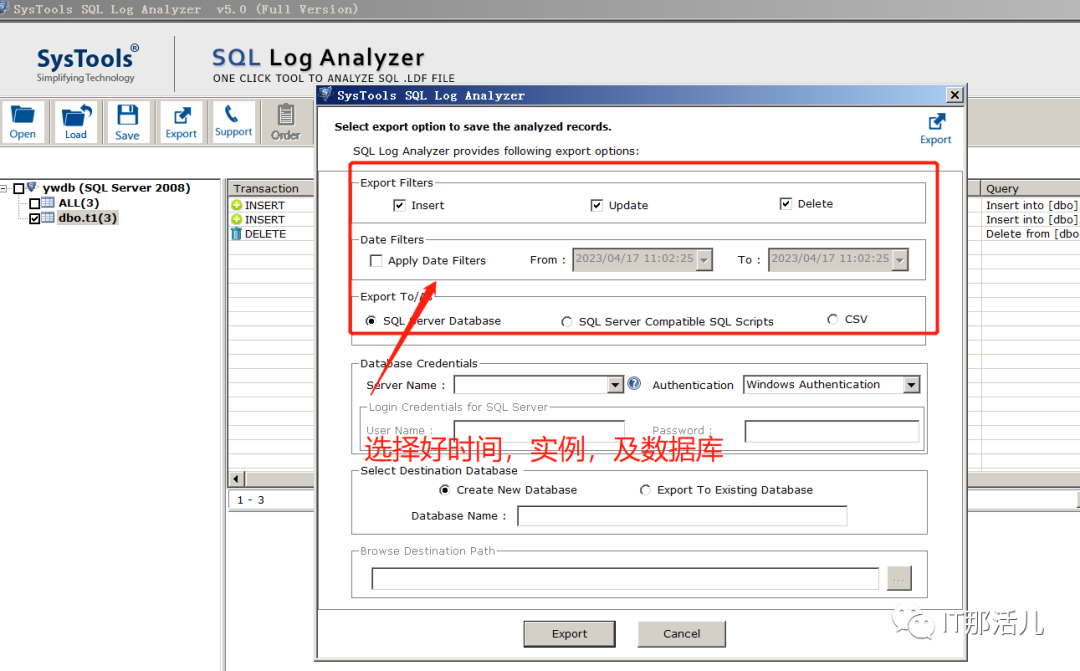Click the Open toolbar icon
This screenshot has width=1080, height=671.
tap(23, 122)
